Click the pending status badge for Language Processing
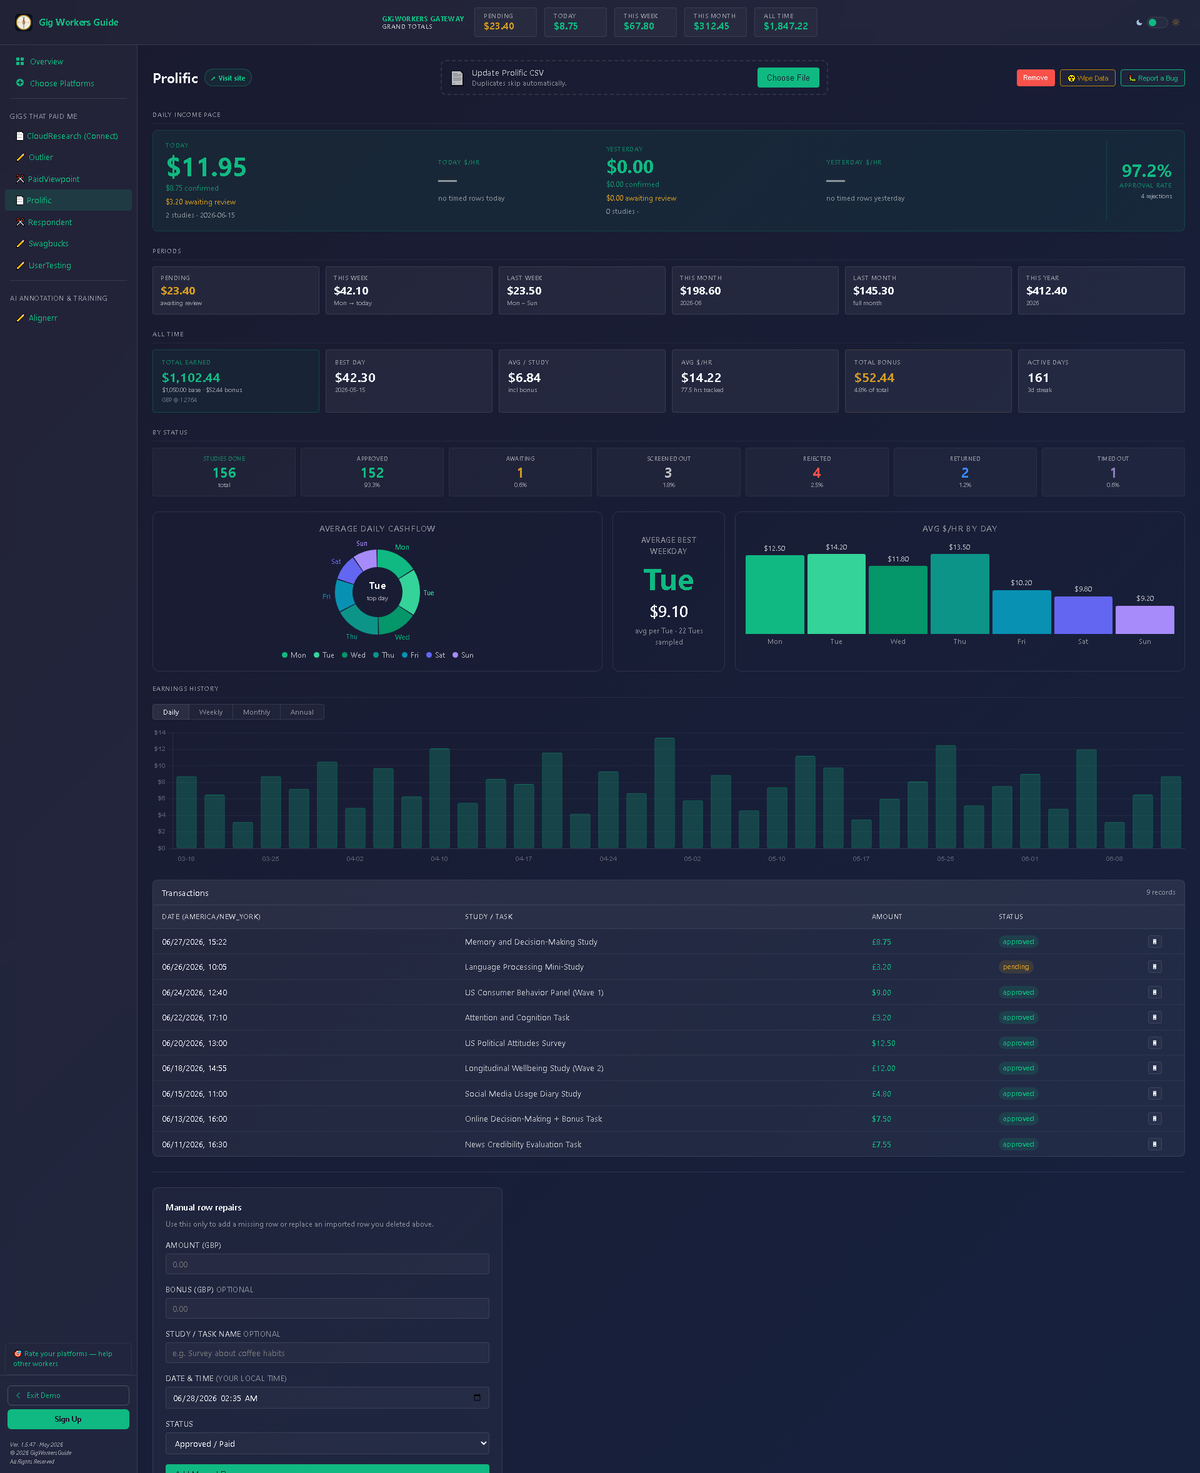Viewport: 1200px width, 1473px height. 1016,967
